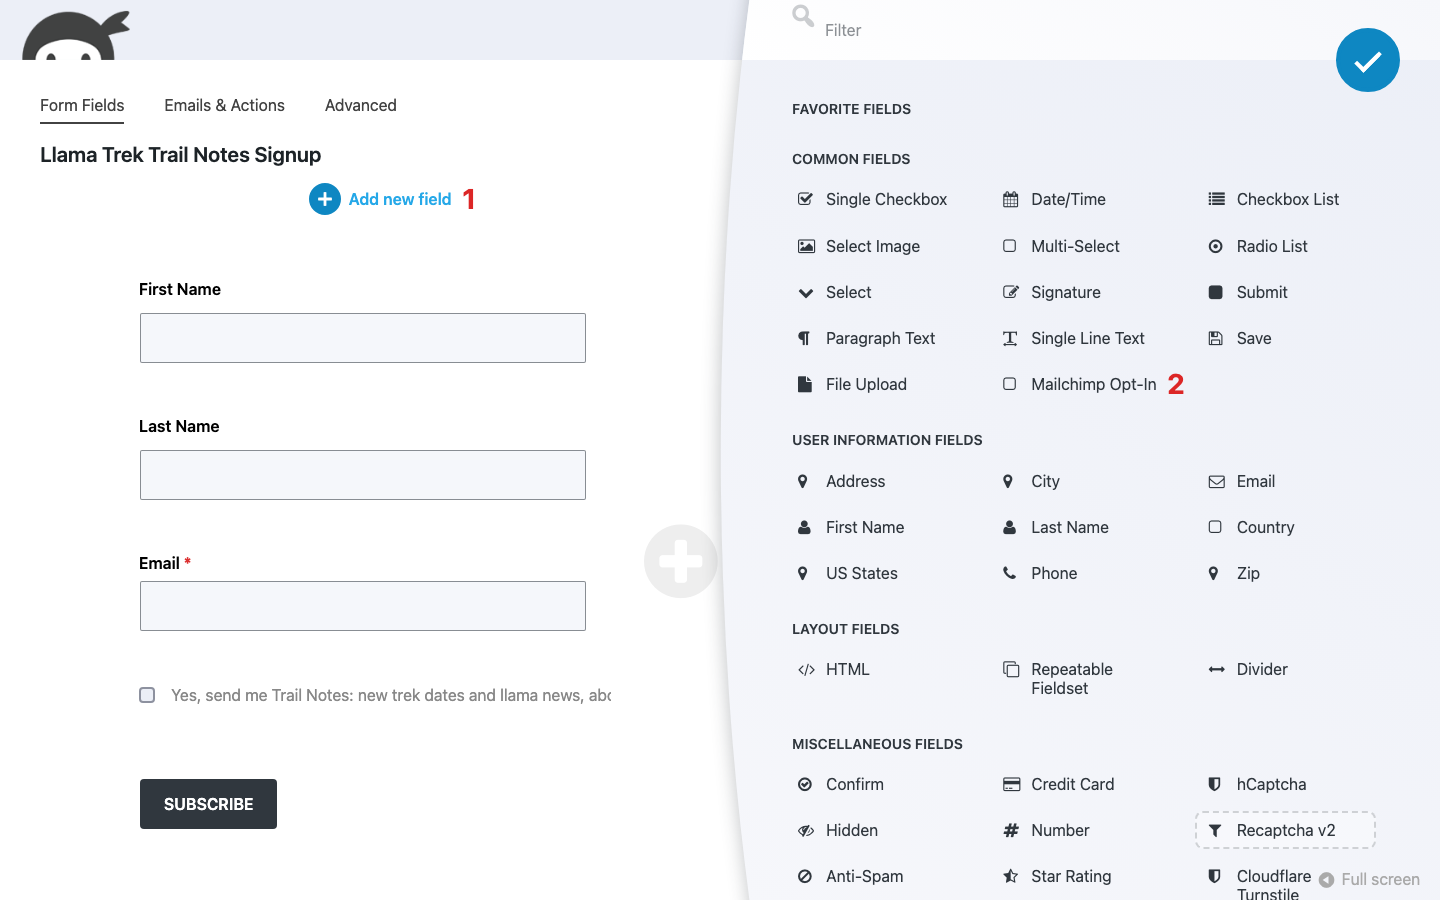Click the large gray plus circle button
The width and height of the screenshot is (1440, 900).
coord(681,561)
